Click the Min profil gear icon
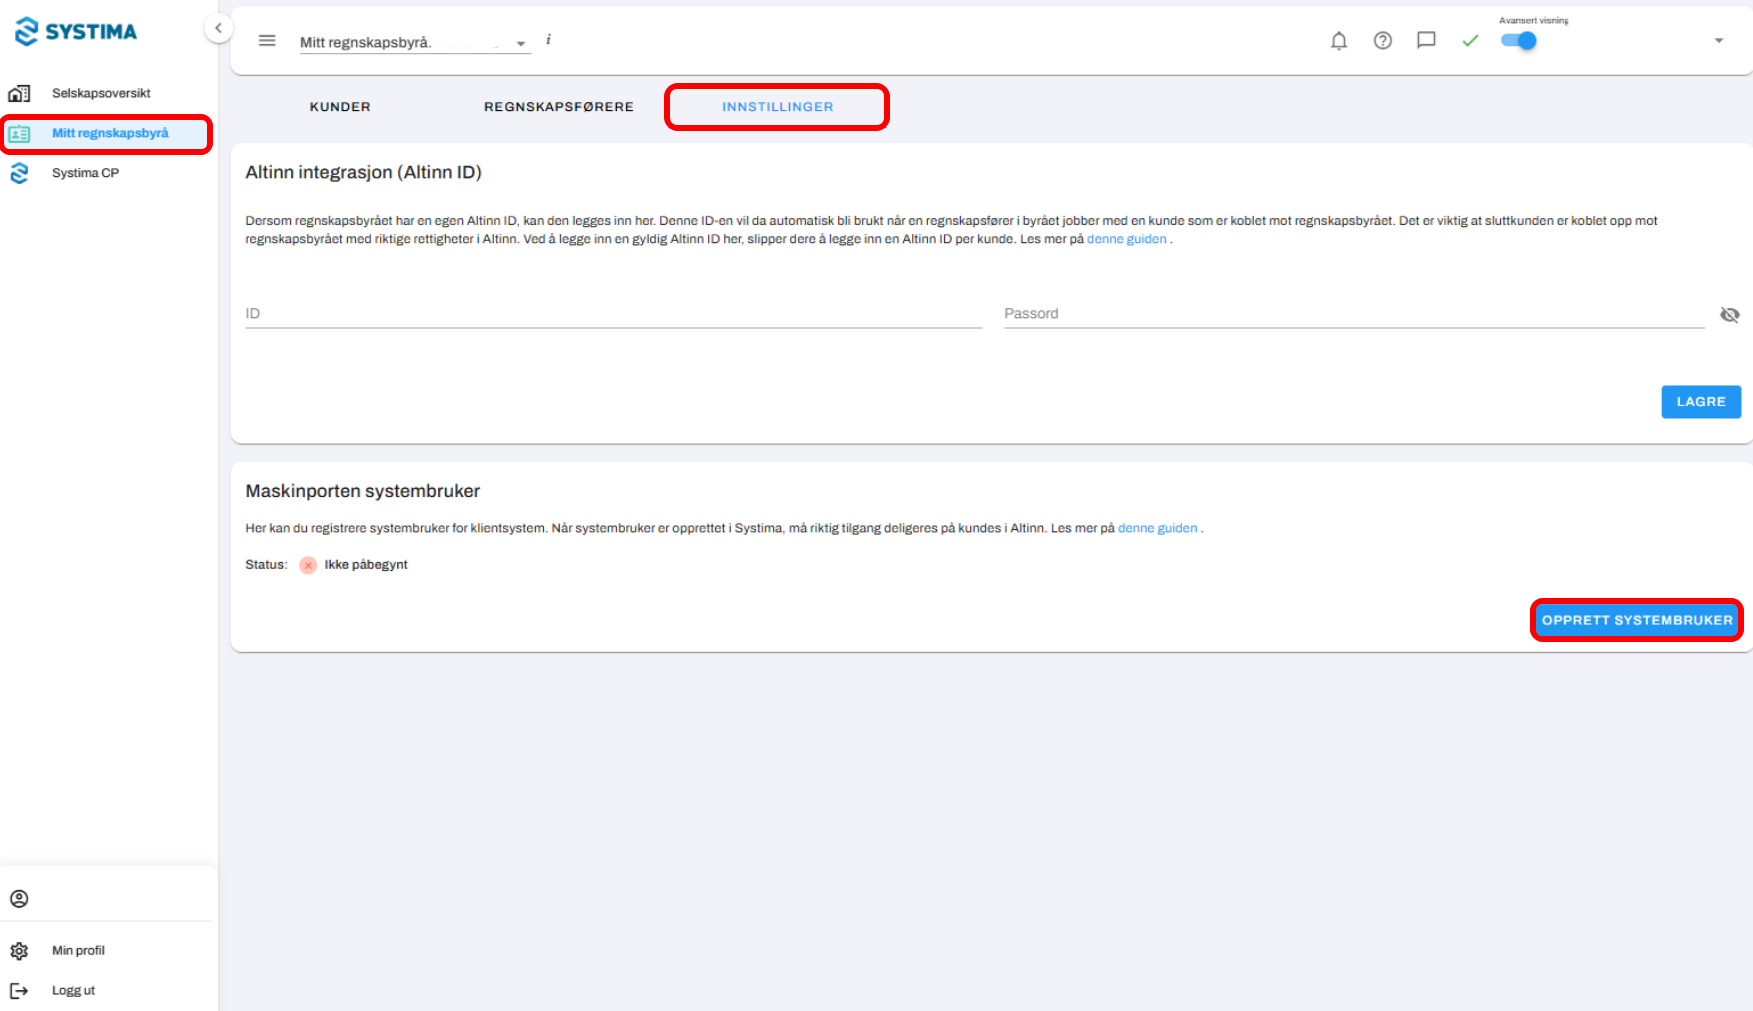 19,951
